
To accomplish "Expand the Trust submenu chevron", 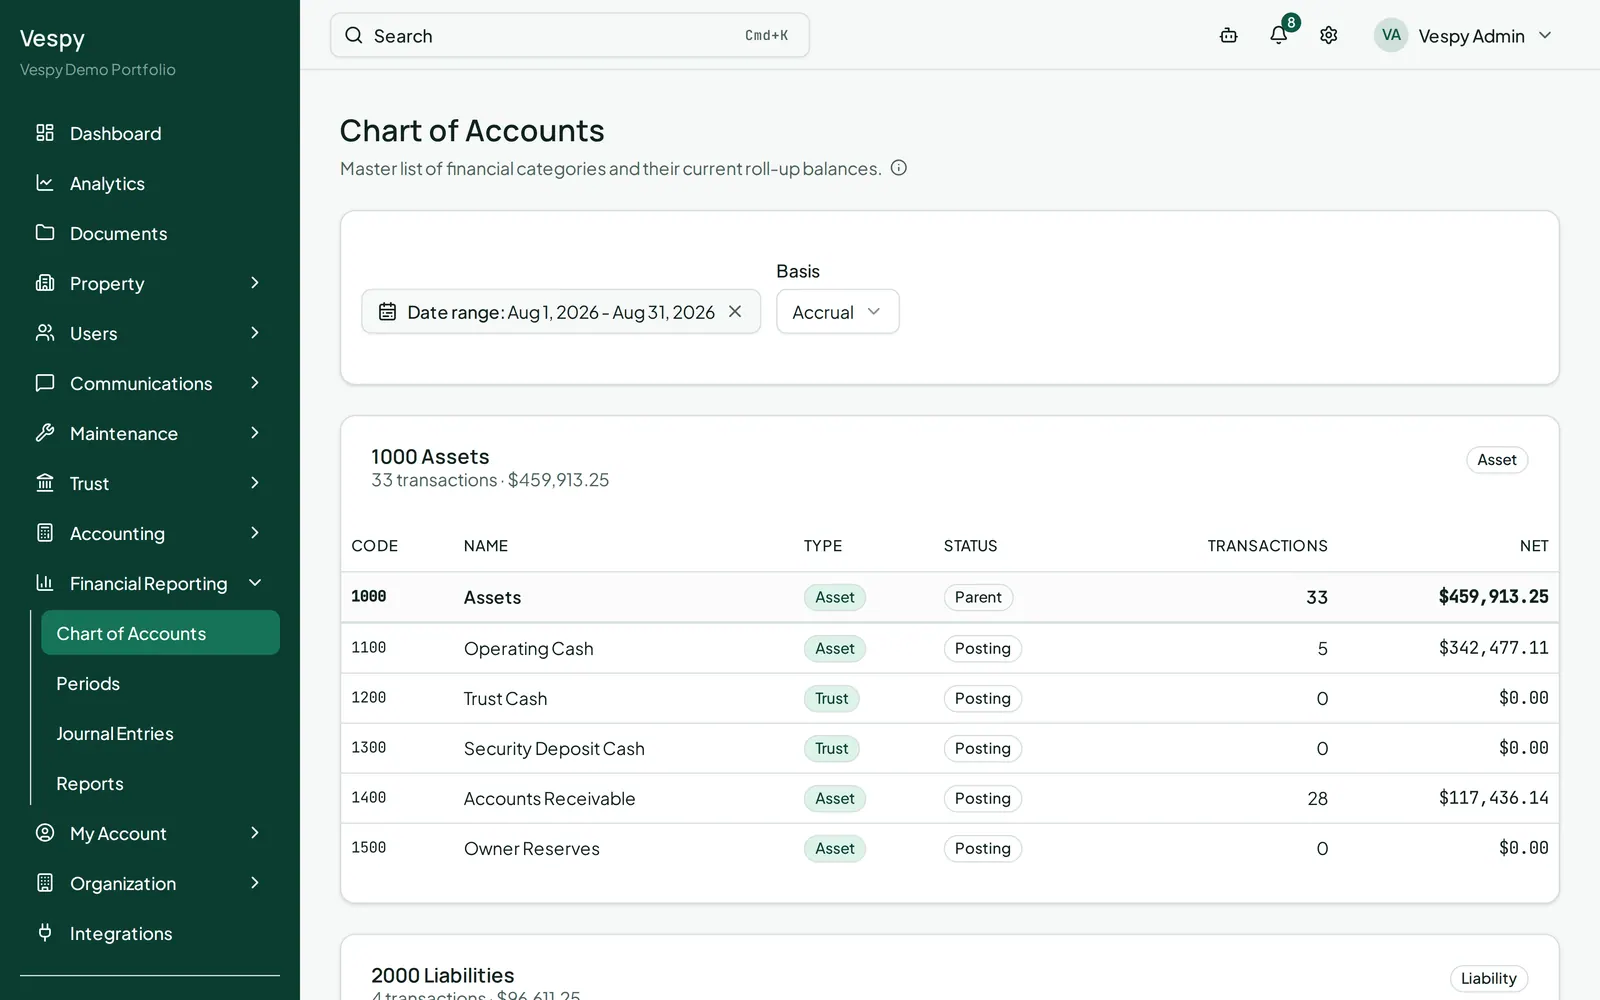I will (x=255, y=483).
